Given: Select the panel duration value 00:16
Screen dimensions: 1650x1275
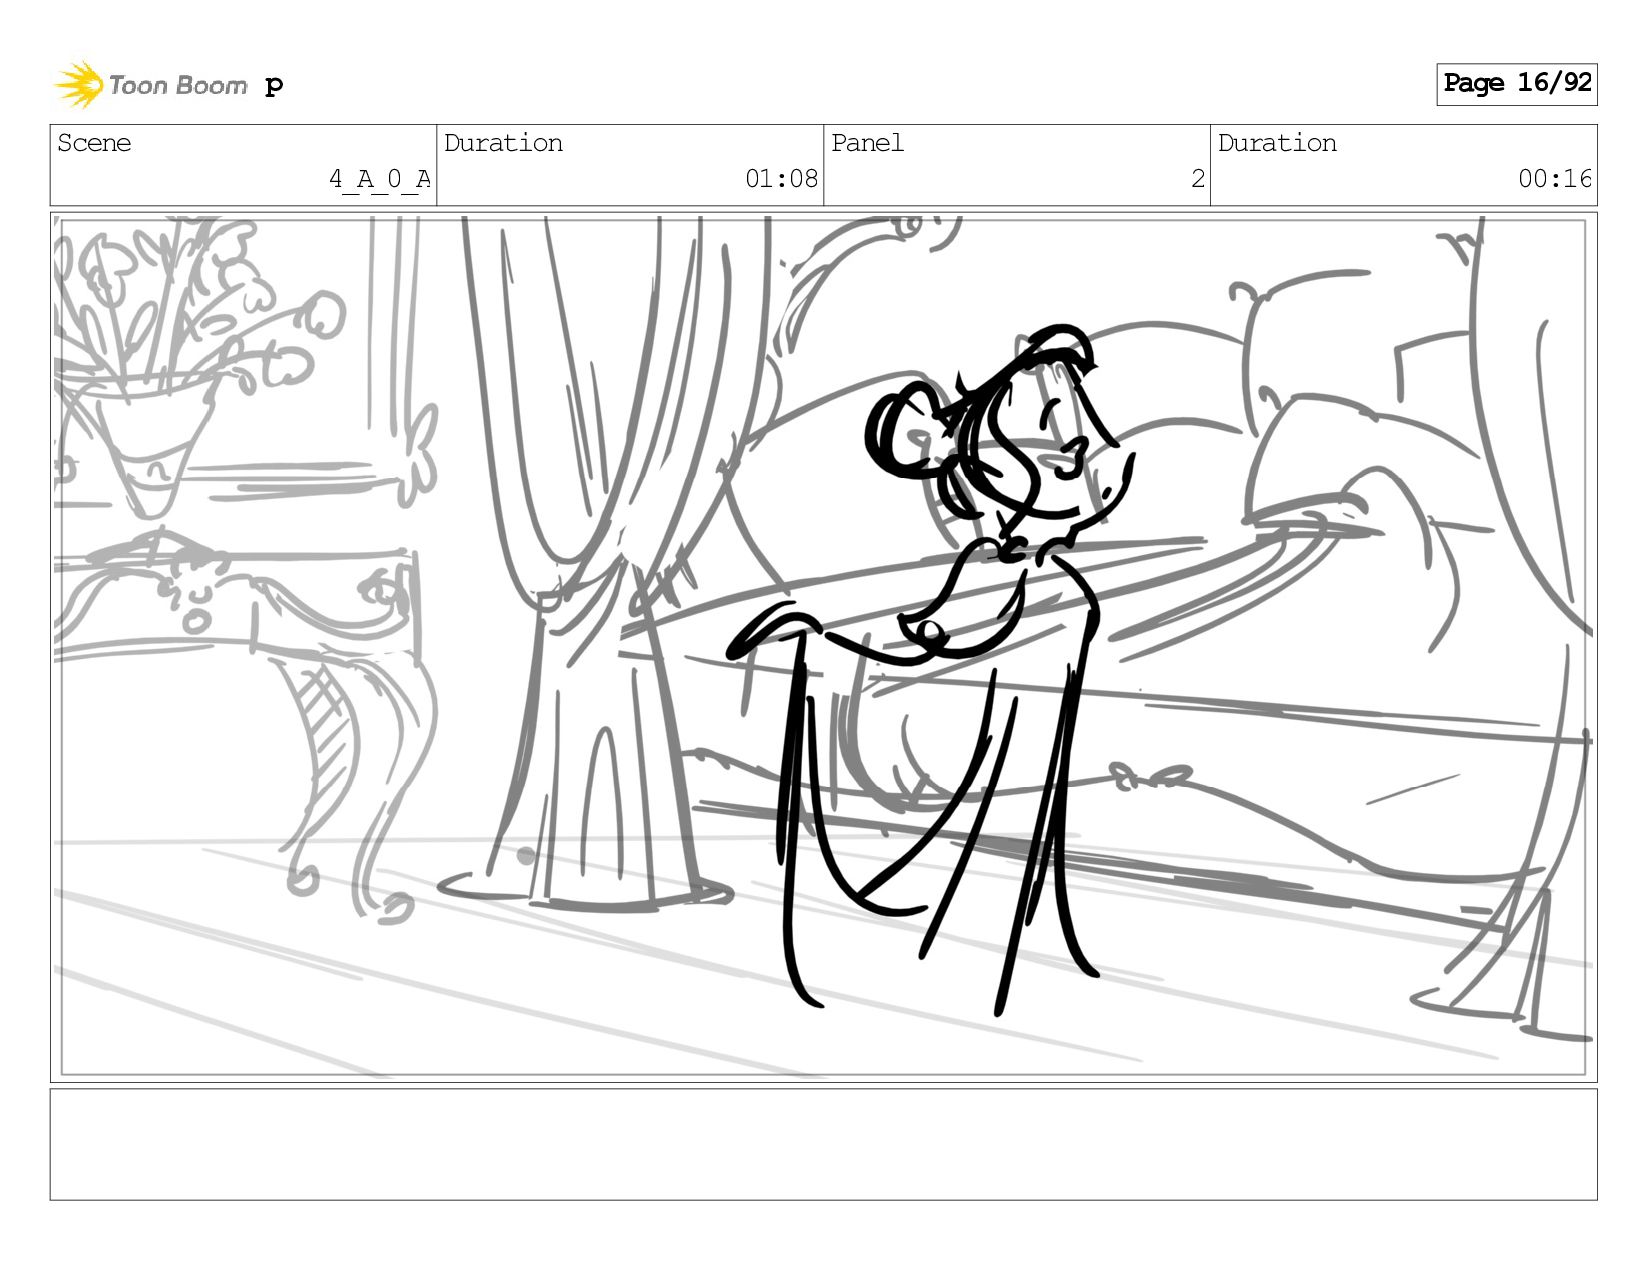Looking at the screenshot, I should tap(1554, 179).
